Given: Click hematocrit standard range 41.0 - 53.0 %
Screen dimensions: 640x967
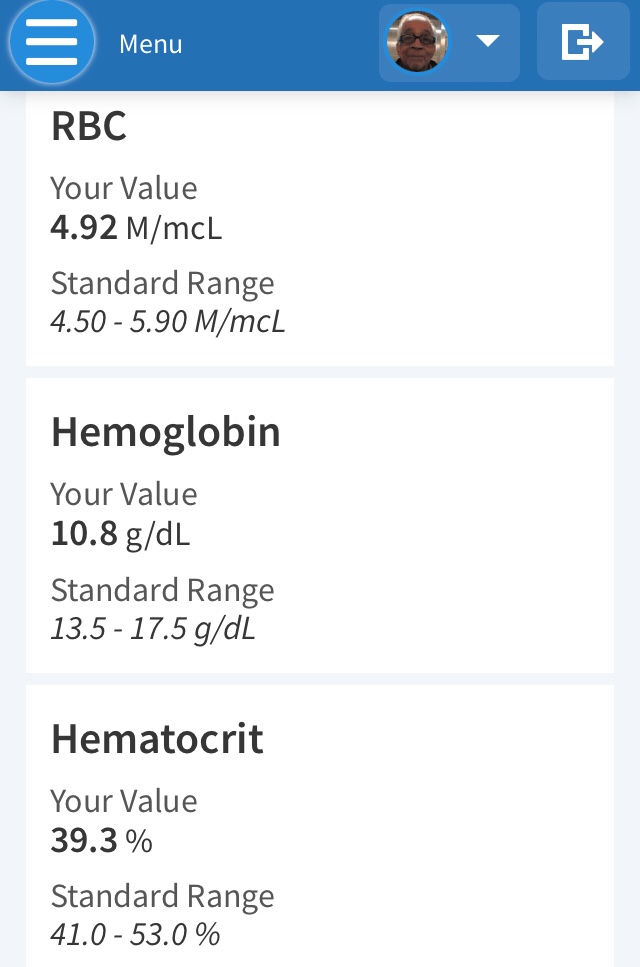Looking at the screenshot, I should click(x=135, y=935).
